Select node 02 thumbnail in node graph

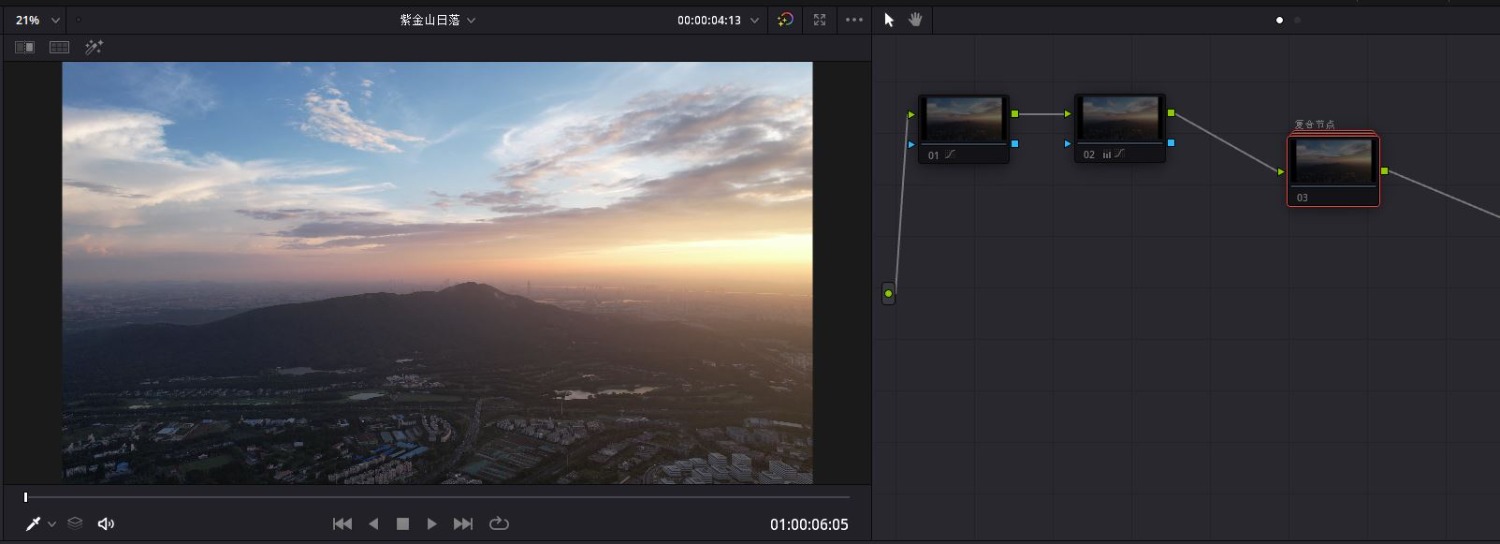(1119, 119)
